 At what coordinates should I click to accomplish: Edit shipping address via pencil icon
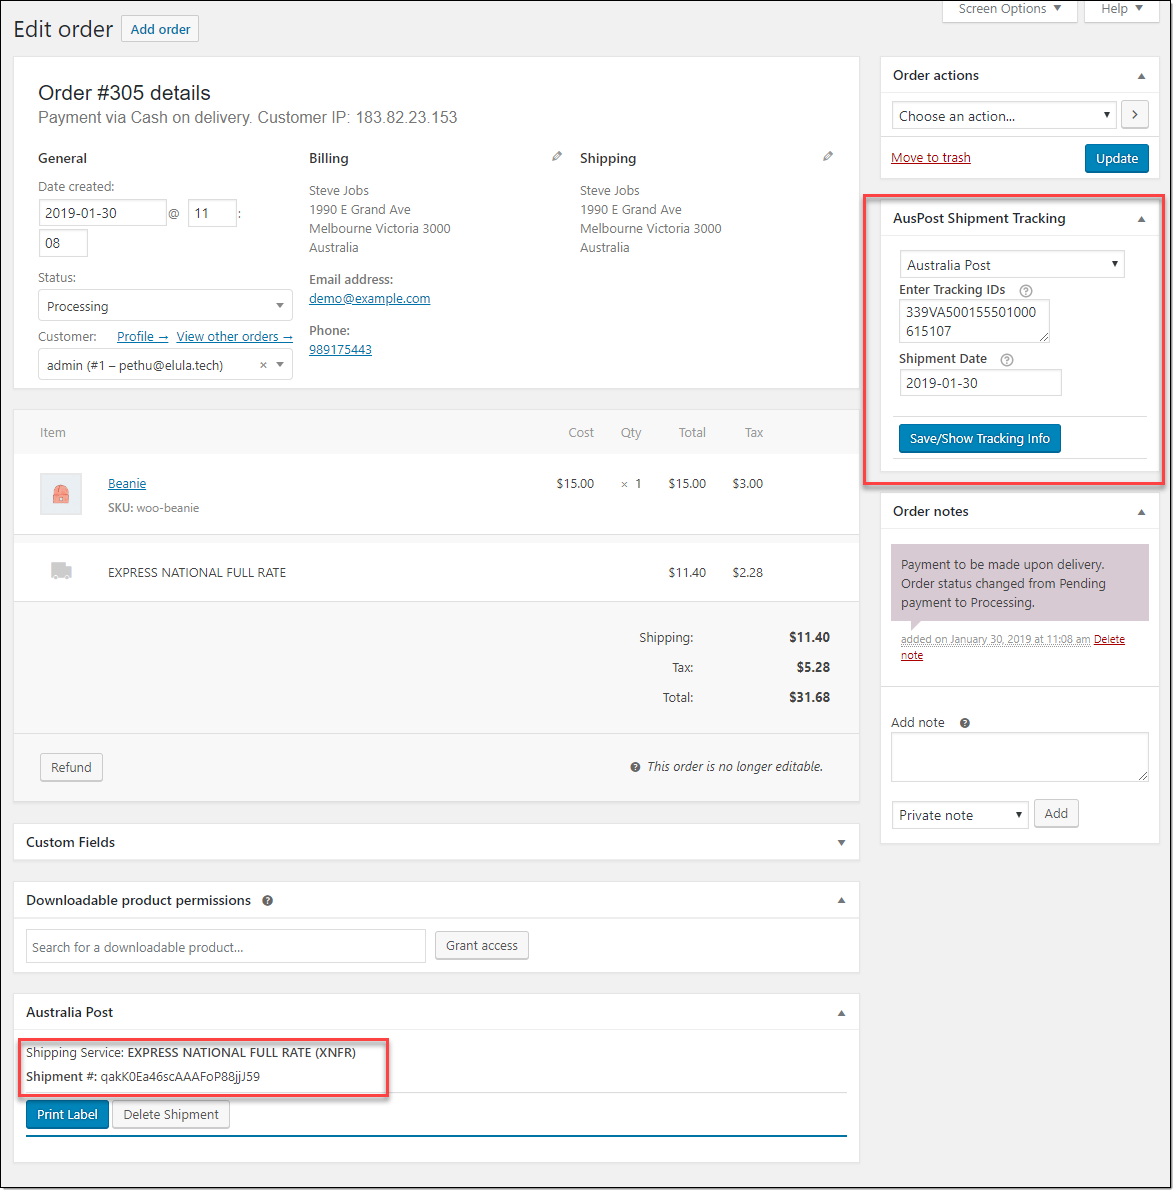(828, 156)
